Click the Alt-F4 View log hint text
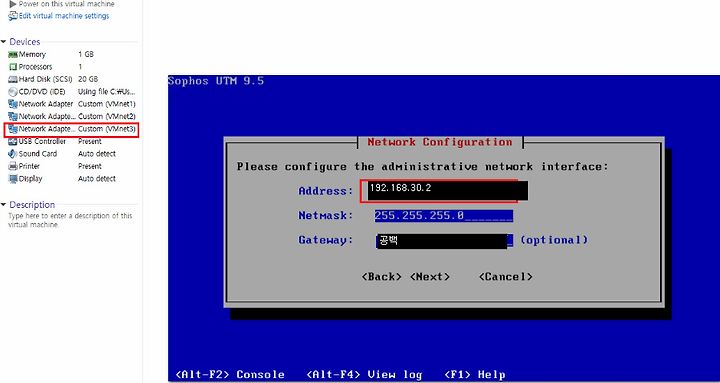 pos(364,375)
